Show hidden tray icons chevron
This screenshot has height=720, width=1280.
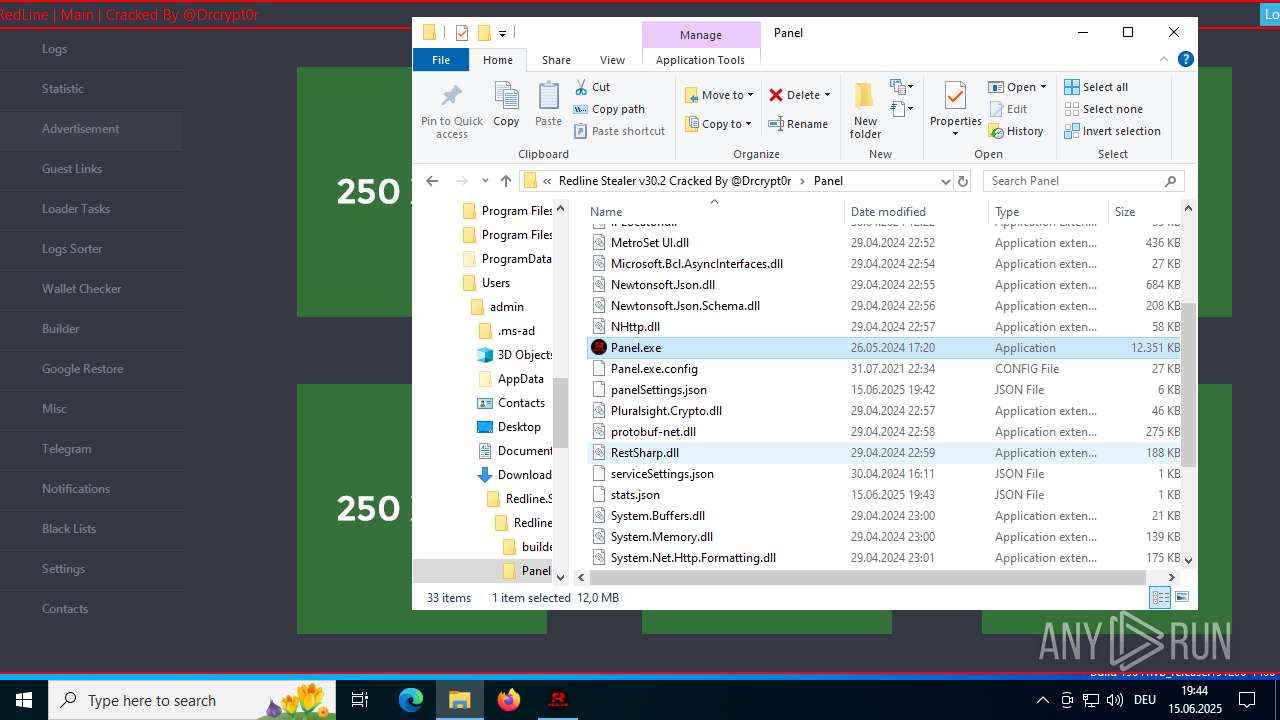coord(1042,700)
